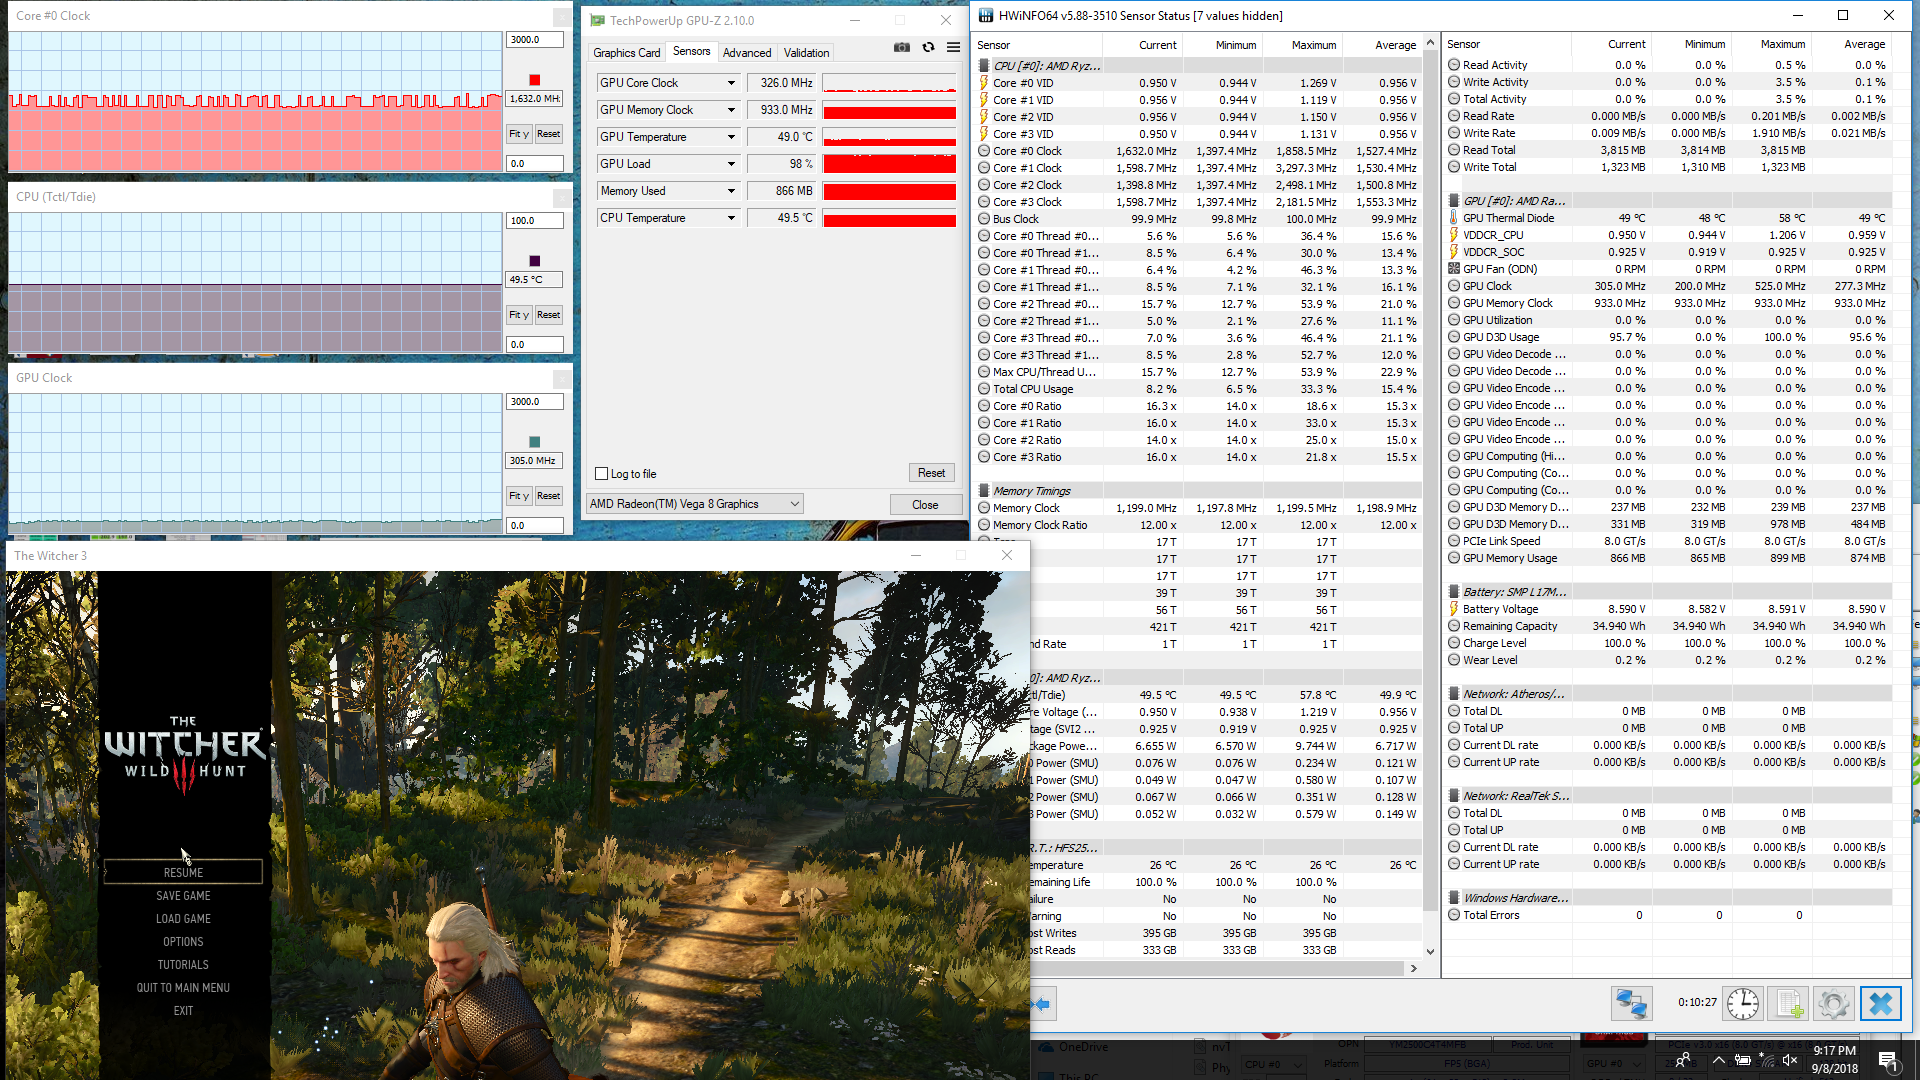The height and width of the screenshot is (1080, 1920).
Task: Collapse the Battery: SMP L17M sensor group
Action: click(x=1514, y=592)
